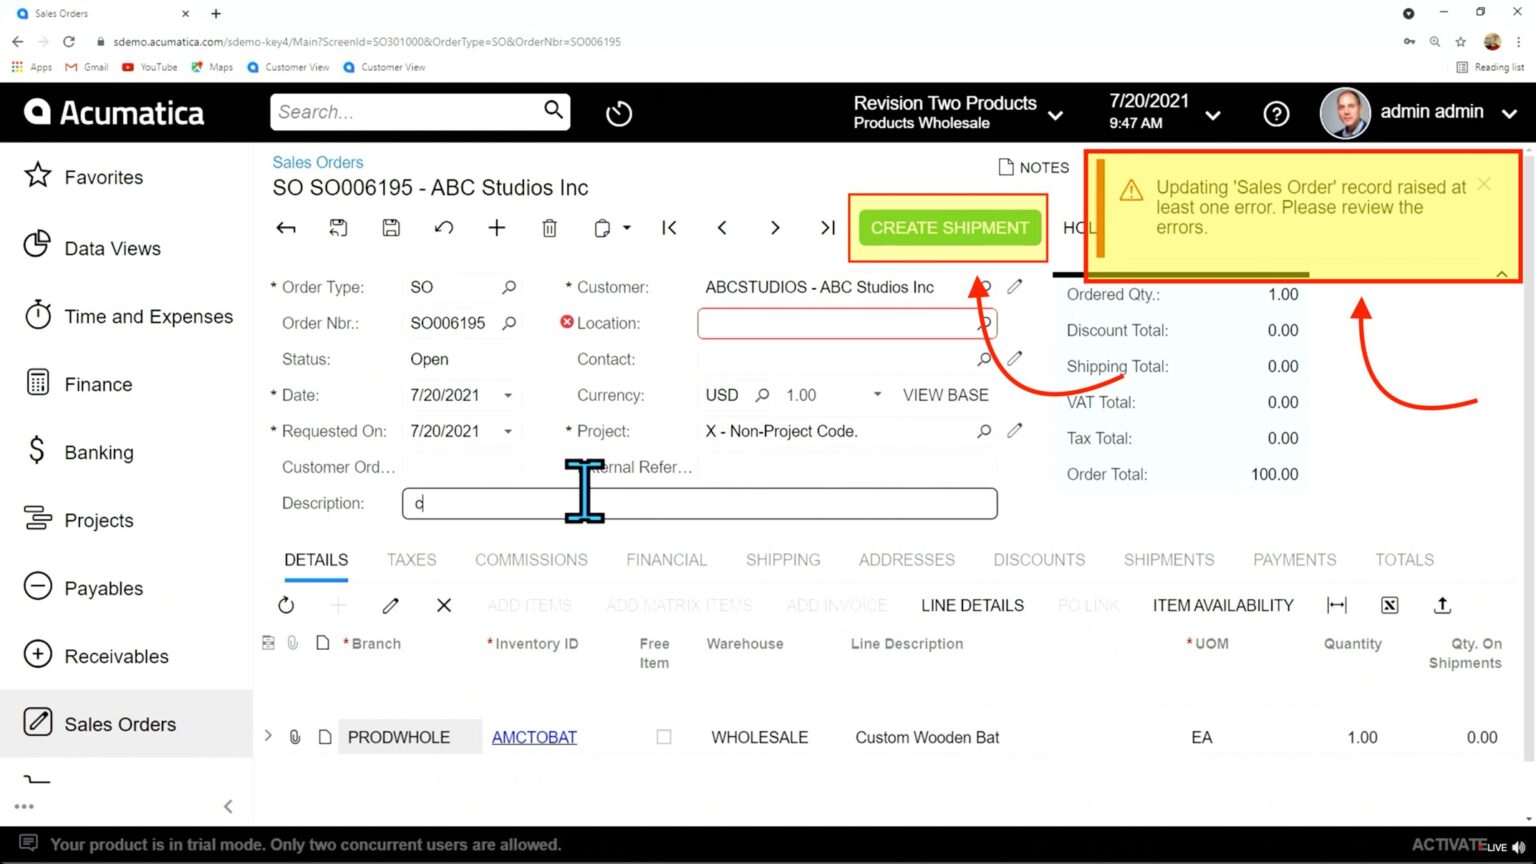Open Help using the question mark icon
This screenshot has height=864, width=1536.
1276,113
